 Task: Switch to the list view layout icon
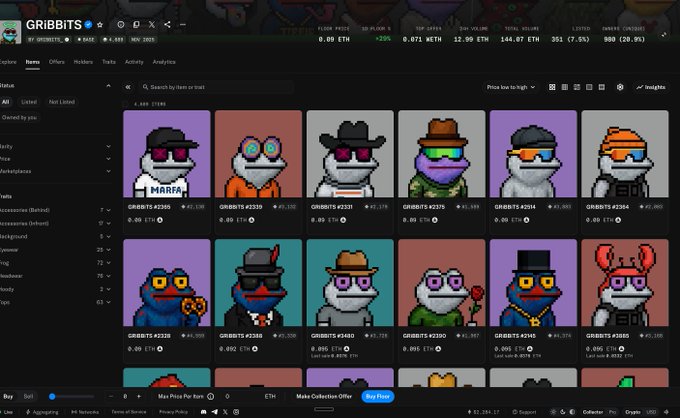coord(577,87)
